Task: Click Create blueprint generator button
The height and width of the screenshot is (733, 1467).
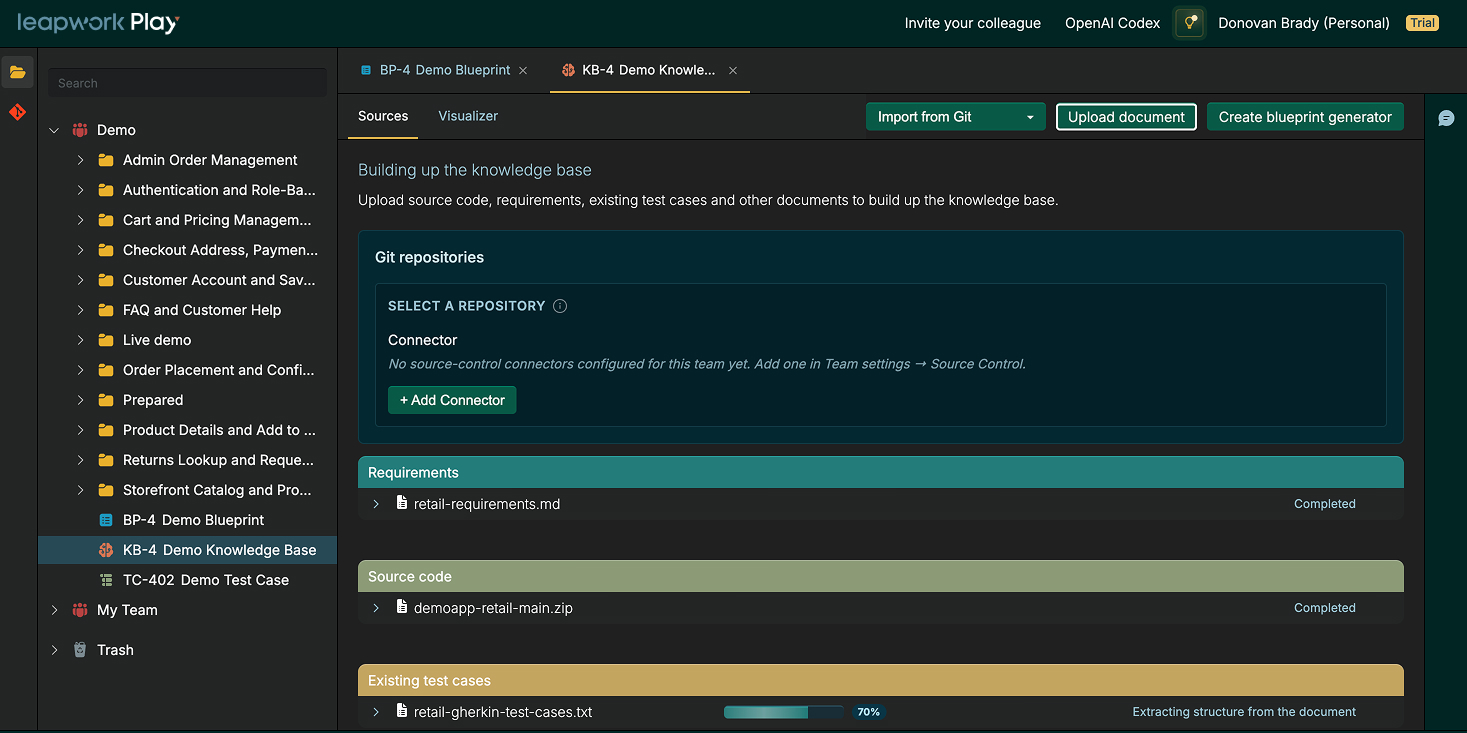Action: 1305,117
